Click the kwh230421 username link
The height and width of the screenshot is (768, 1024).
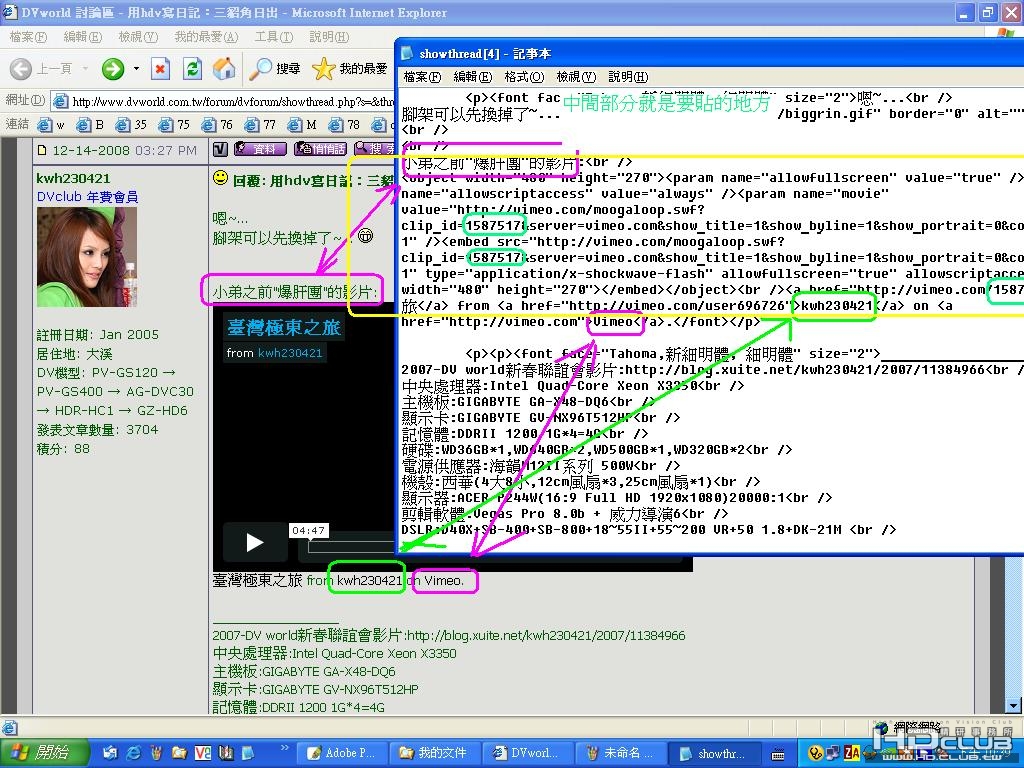click(x=73, y=178)
